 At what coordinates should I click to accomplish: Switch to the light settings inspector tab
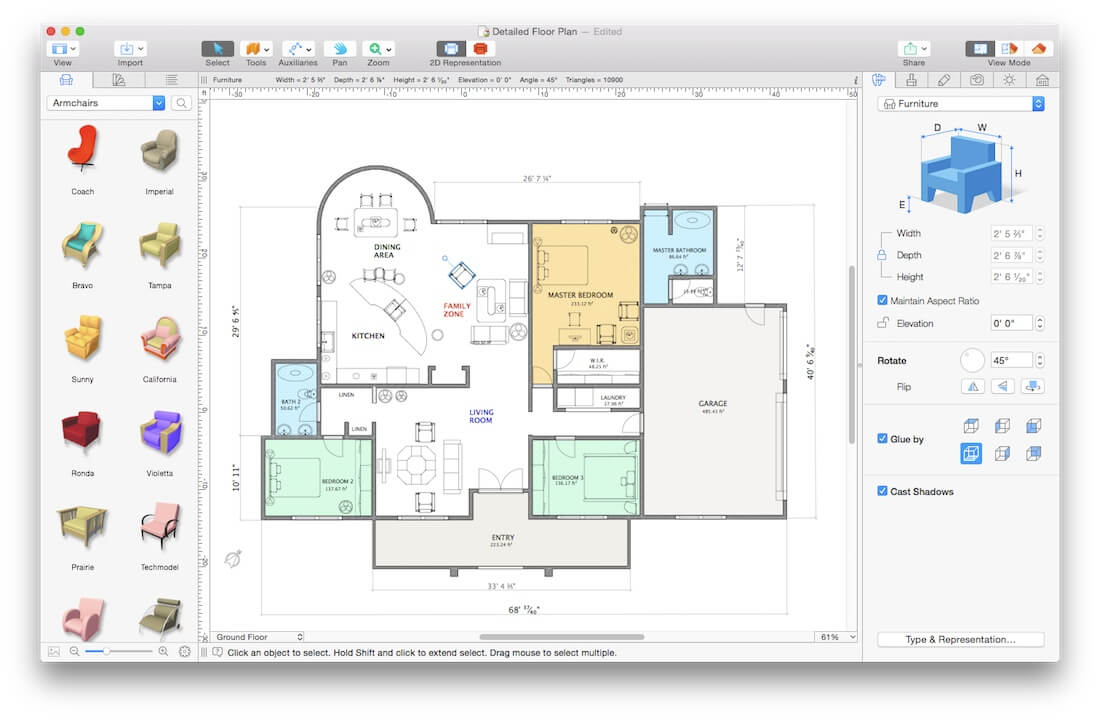pos(1009,80)
